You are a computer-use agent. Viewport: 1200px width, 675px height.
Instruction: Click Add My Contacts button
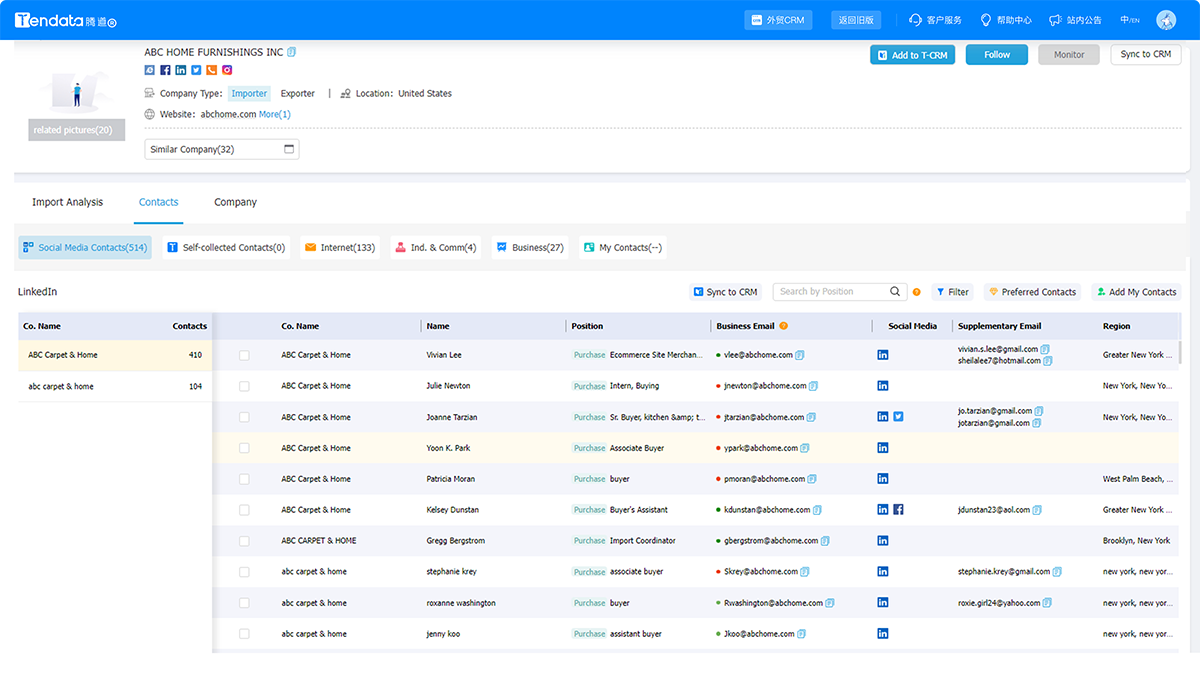point(1136,292)
